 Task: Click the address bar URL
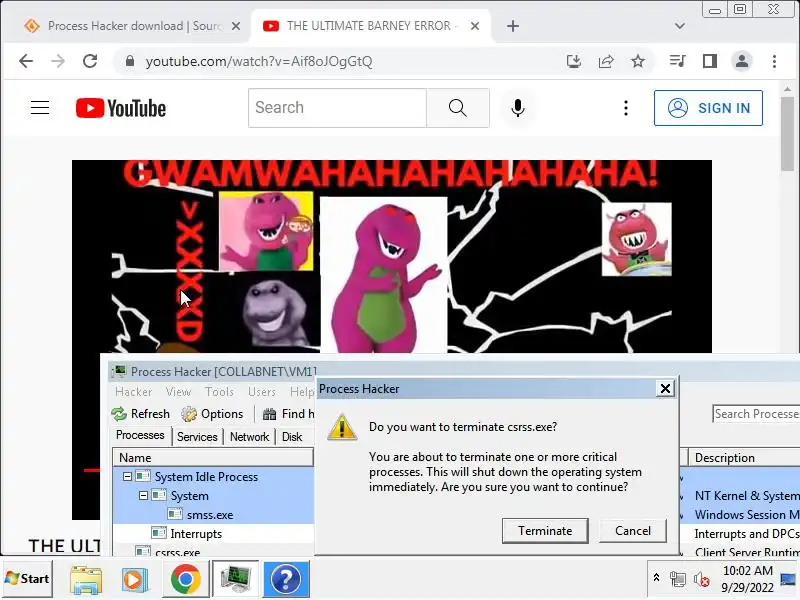pos(259,61)
